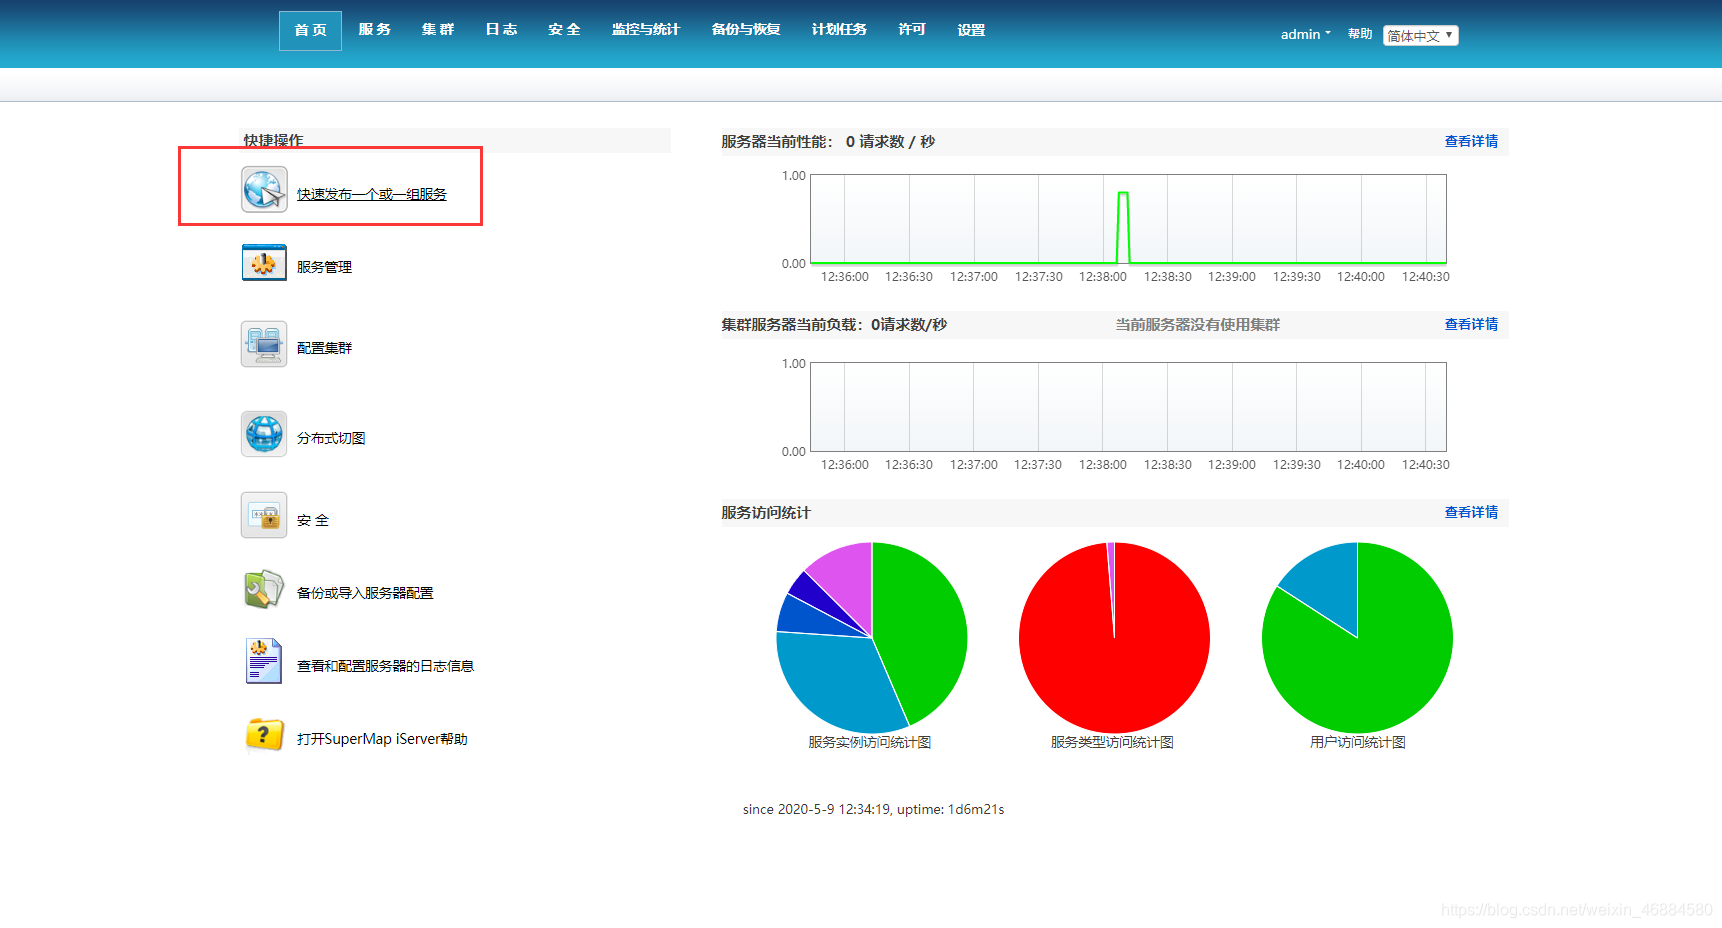Viewport: 1722px width, 928px height.
Task: Click 查看详情 next to 服务访问统计
Action: coord(1470,512)
